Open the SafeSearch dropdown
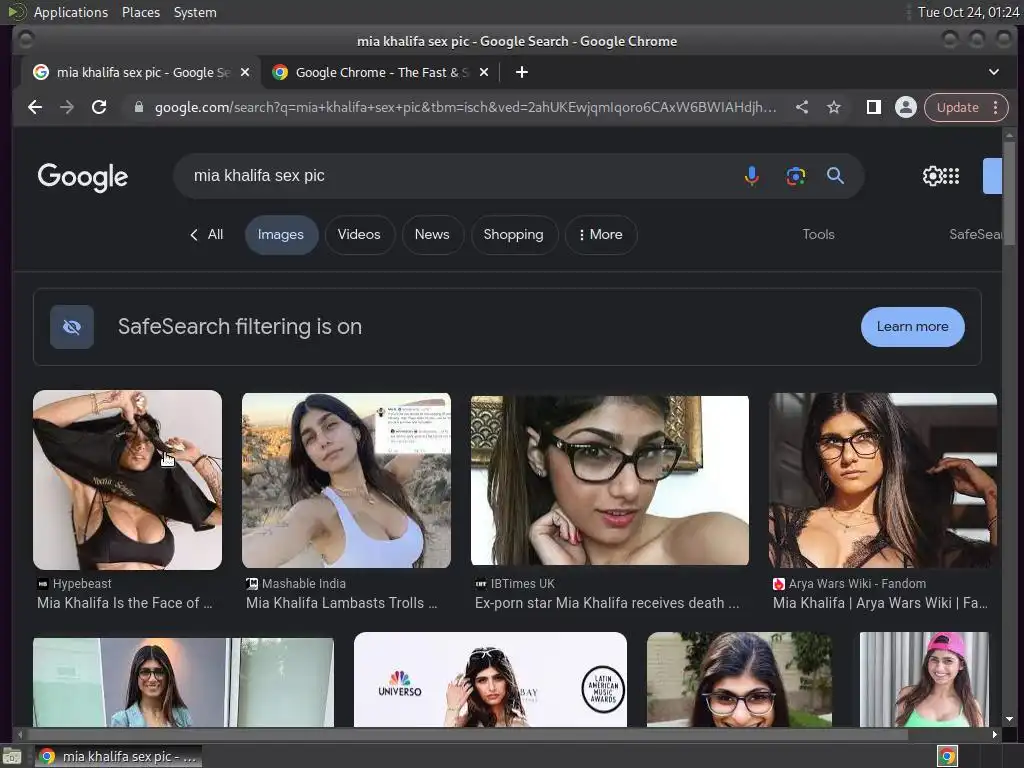The height and width of the screenshot is (768, 1024). pyautogui.click(x=975, y=234)
